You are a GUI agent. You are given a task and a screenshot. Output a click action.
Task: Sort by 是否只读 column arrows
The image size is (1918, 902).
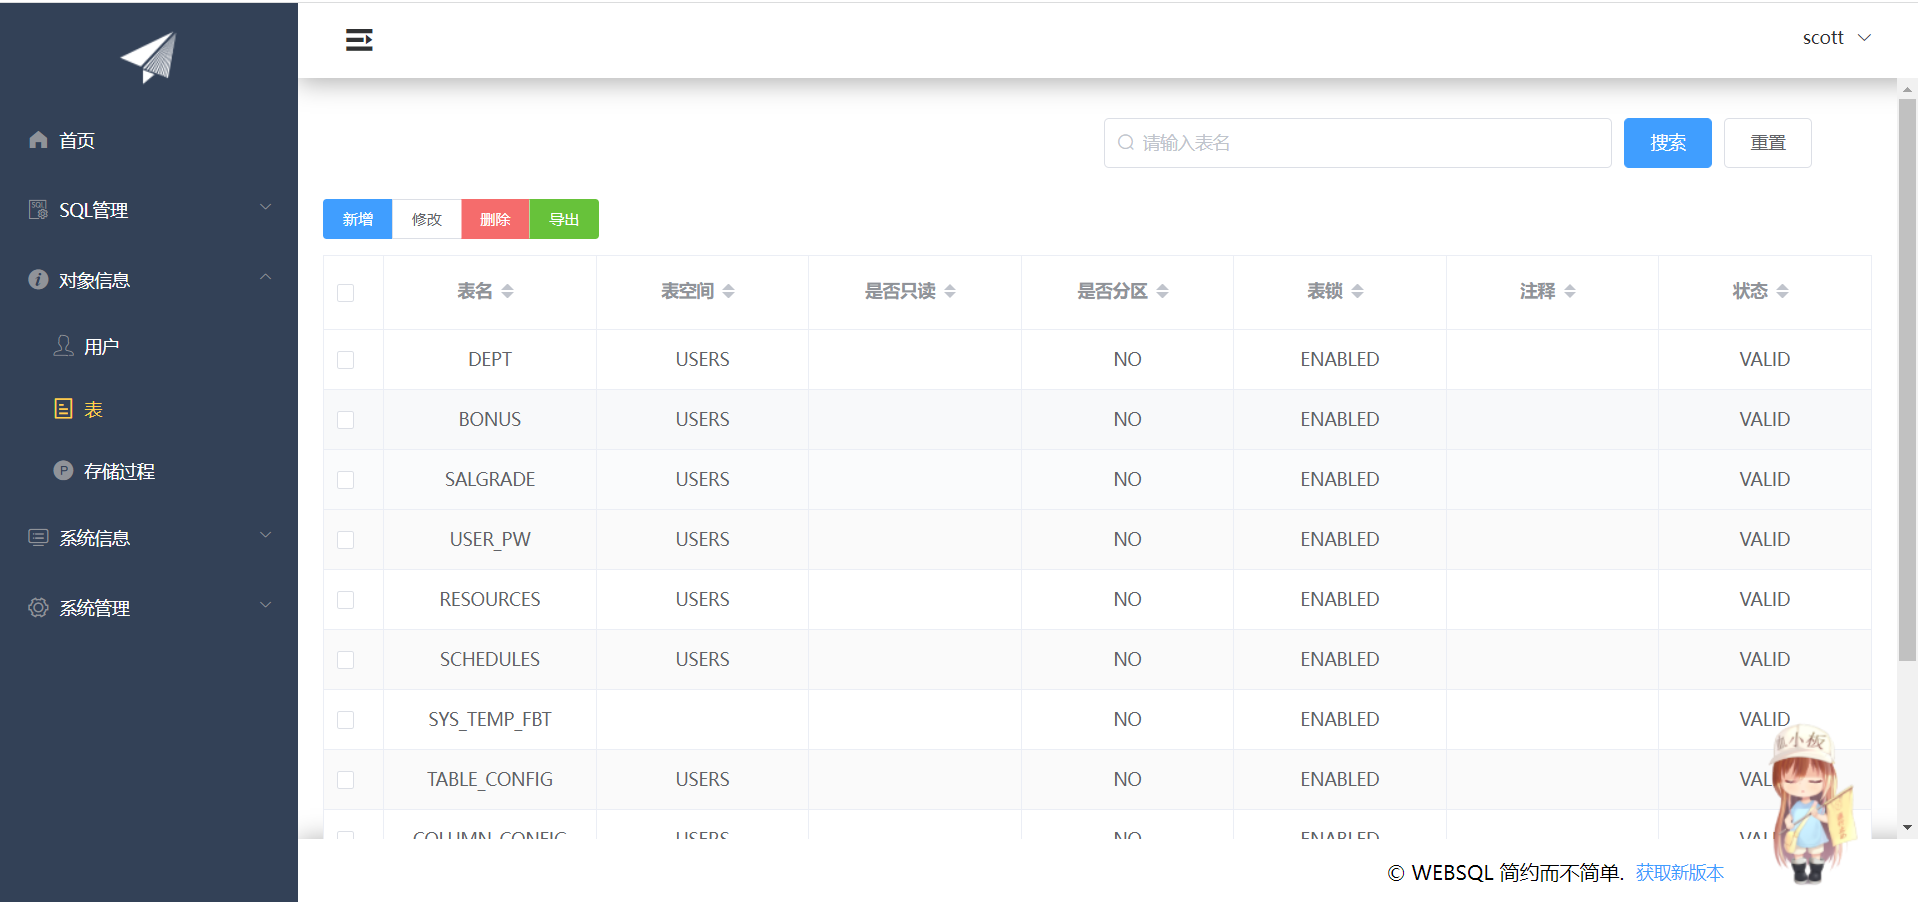click(x=950, y=291)
